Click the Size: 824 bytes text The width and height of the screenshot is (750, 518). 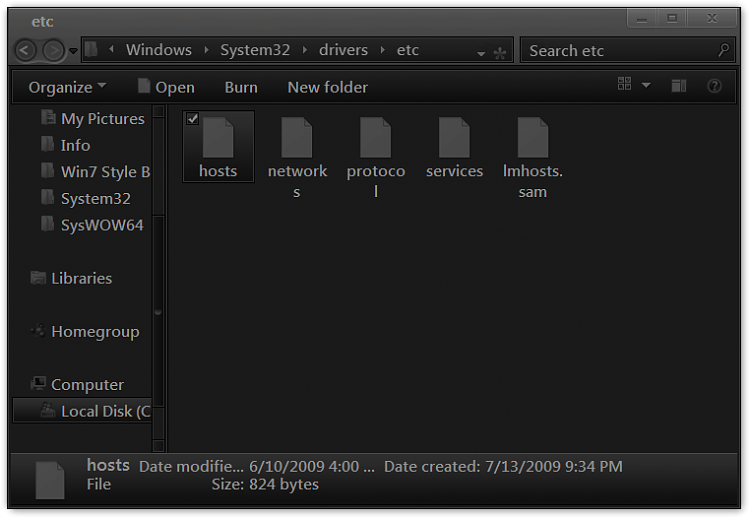(265, 485)
